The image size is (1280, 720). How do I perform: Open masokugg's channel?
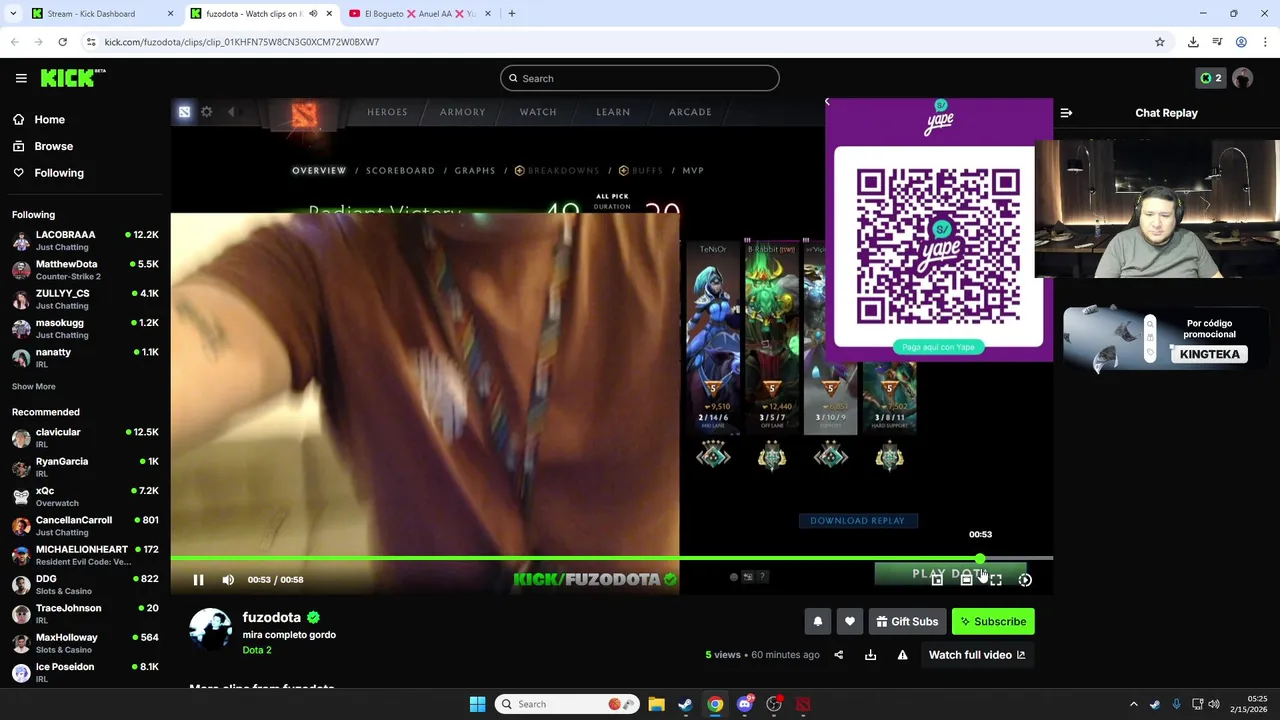pos(85,329)
